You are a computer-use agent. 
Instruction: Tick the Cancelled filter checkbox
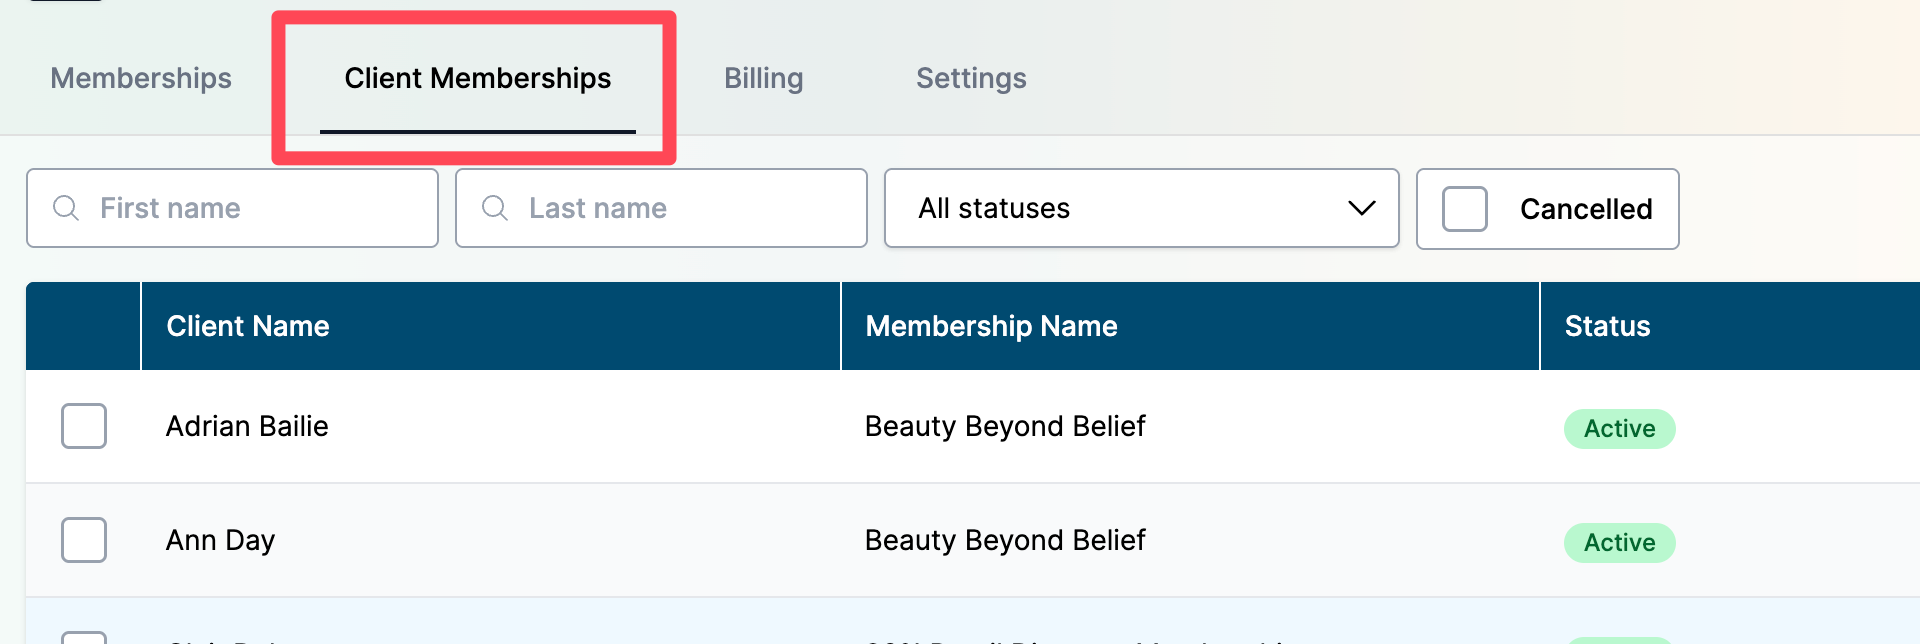point(1465,209)
